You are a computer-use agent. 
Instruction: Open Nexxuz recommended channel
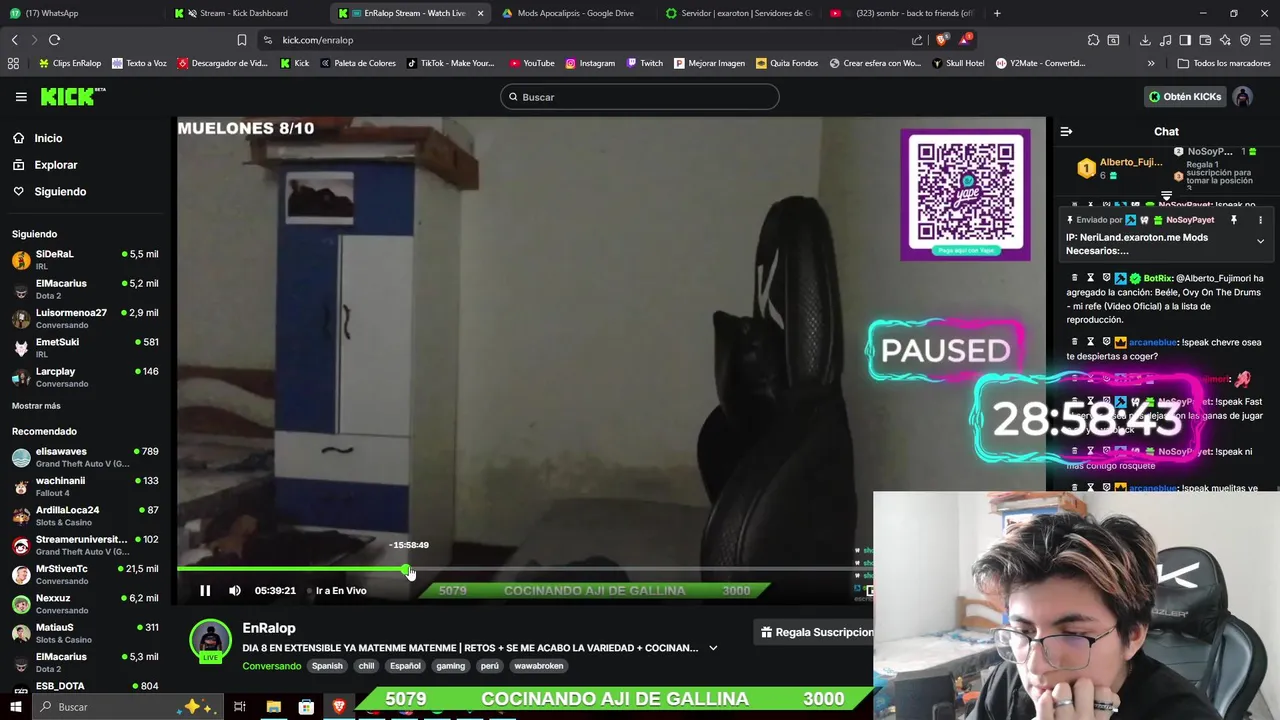pyautogui.click(x=85, y=603)
